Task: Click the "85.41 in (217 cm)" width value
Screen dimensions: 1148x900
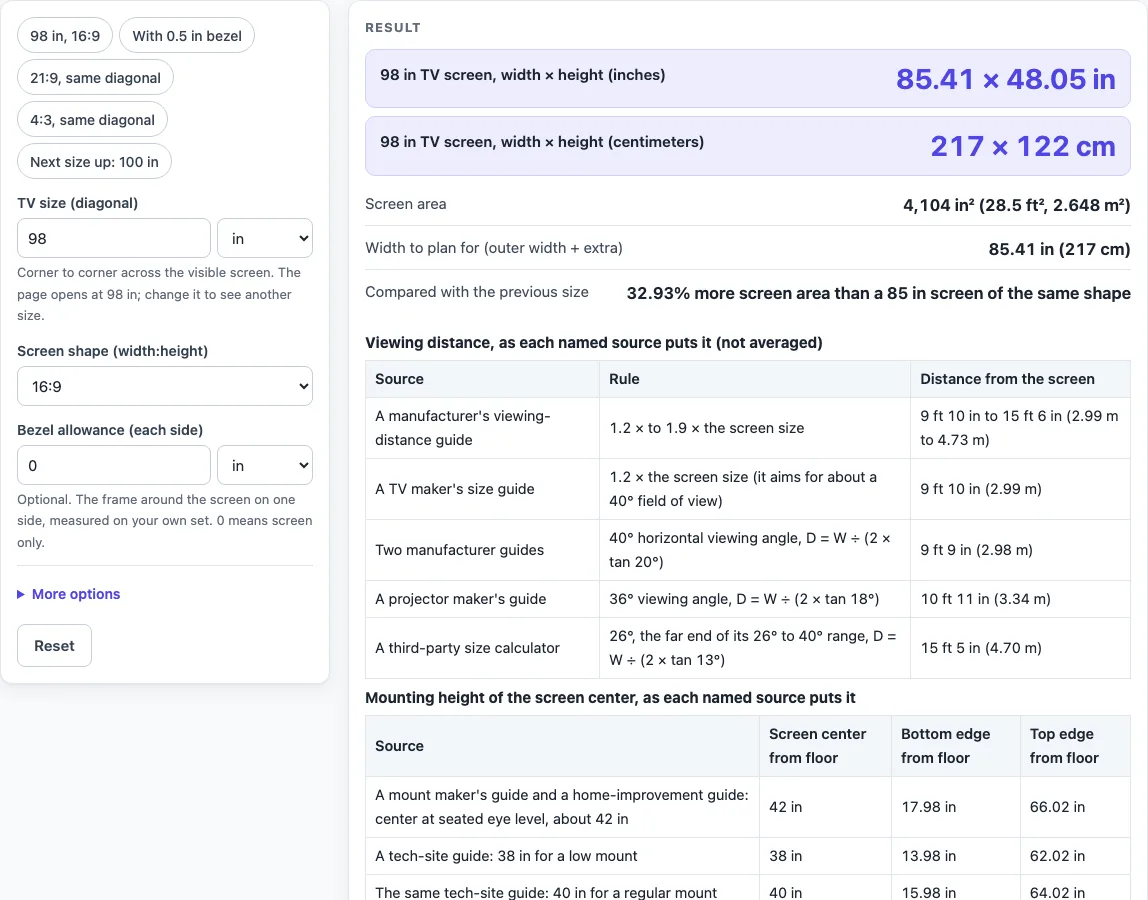Action: coord(1059,249)
